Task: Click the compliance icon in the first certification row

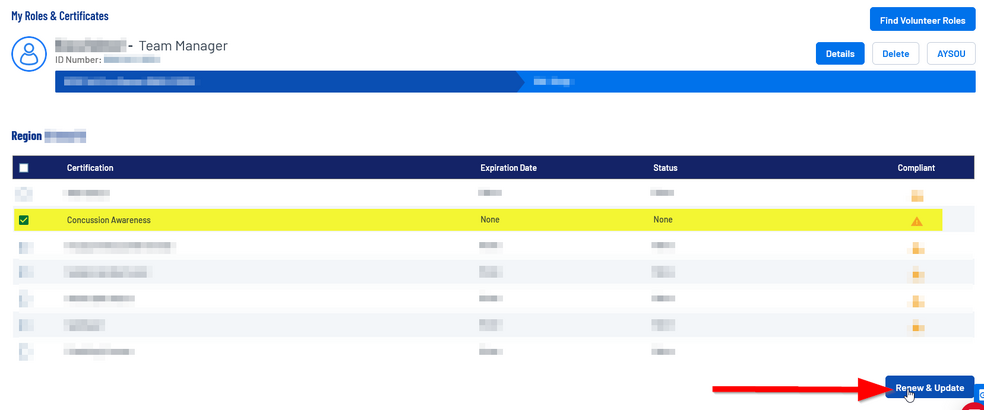Action: click(x=916, y=194)
